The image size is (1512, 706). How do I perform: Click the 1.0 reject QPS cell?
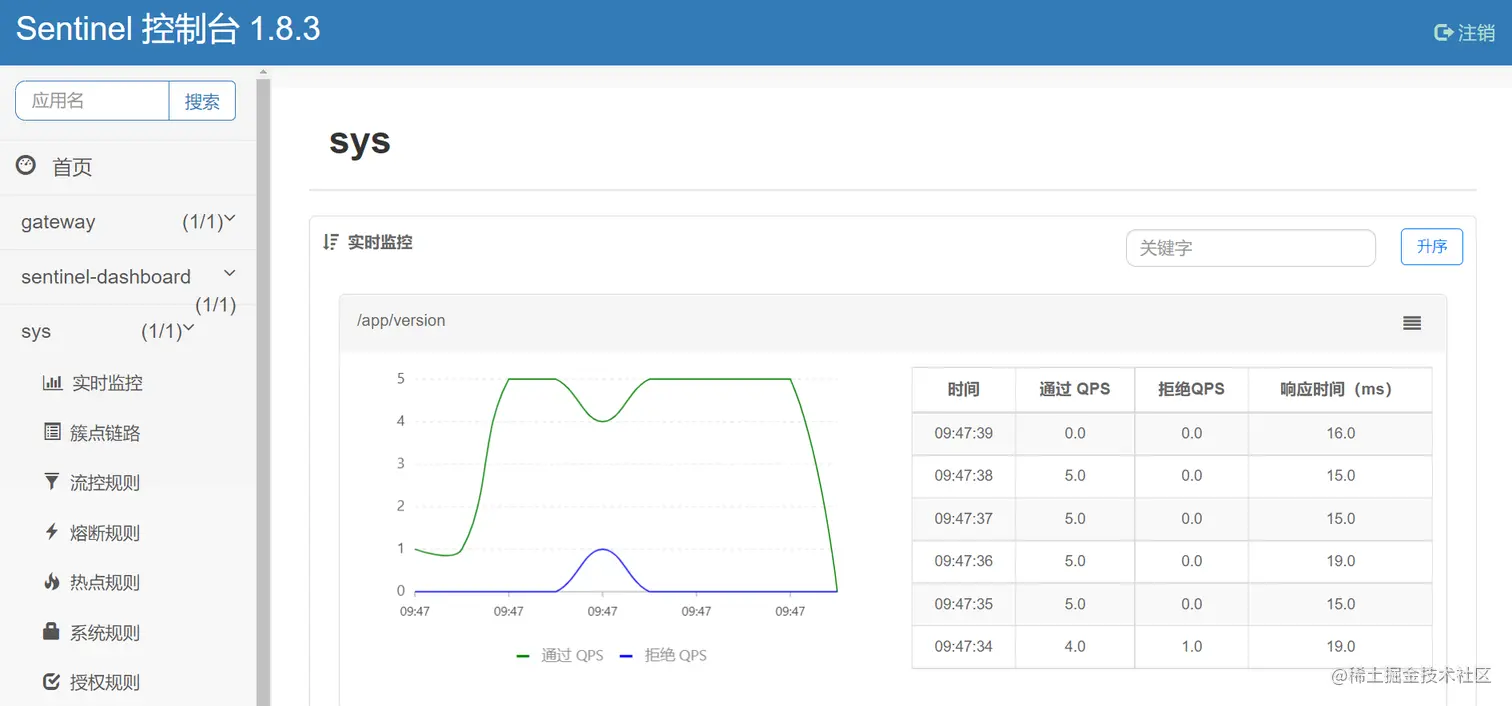(x=1191, y=646)
